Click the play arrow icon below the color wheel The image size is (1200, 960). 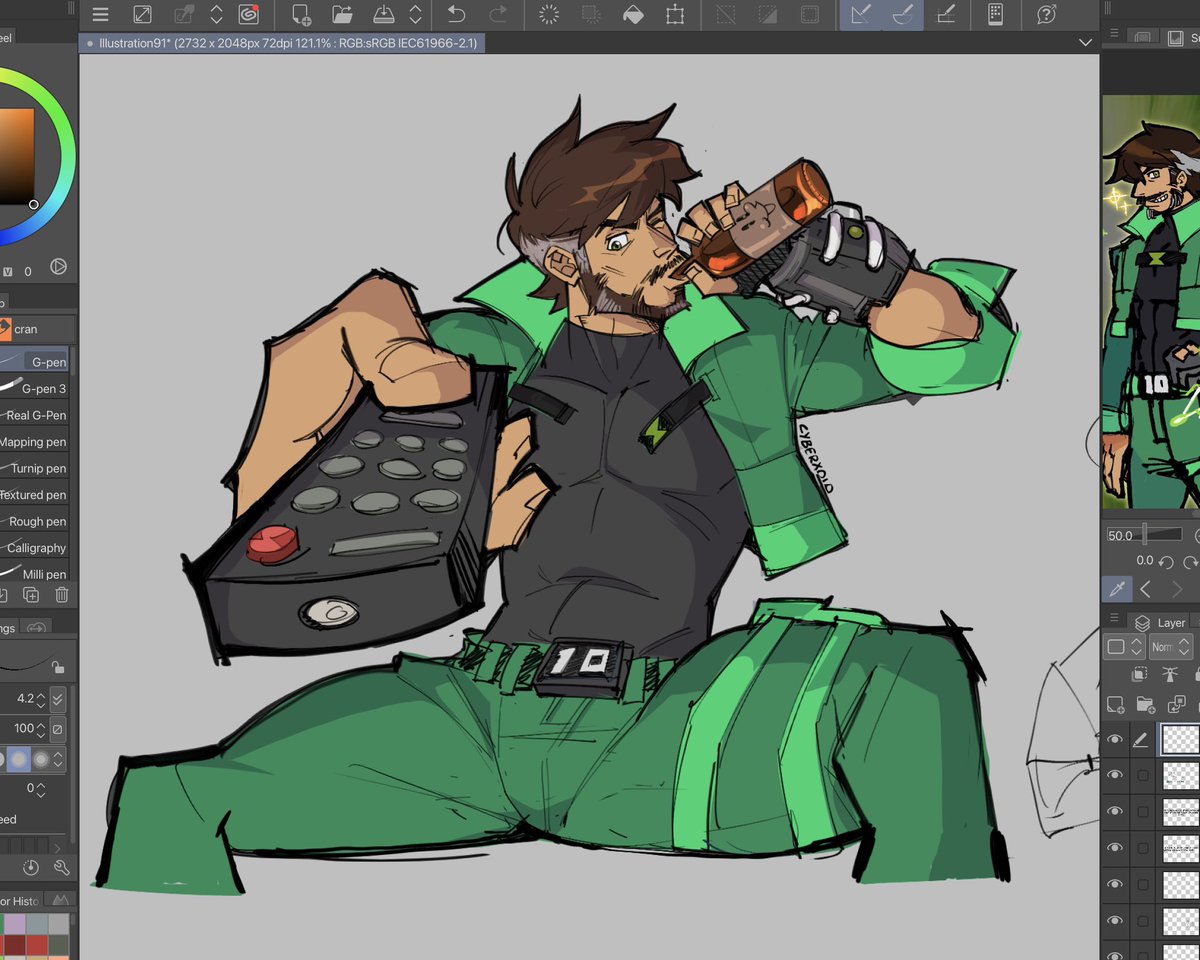58,267
